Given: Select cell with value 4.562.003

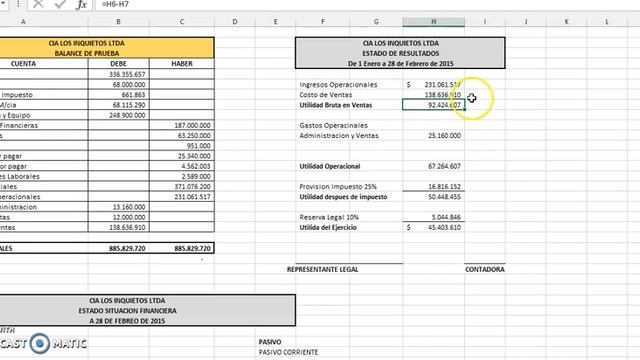Looking at the screenshot, I should 182,166.
